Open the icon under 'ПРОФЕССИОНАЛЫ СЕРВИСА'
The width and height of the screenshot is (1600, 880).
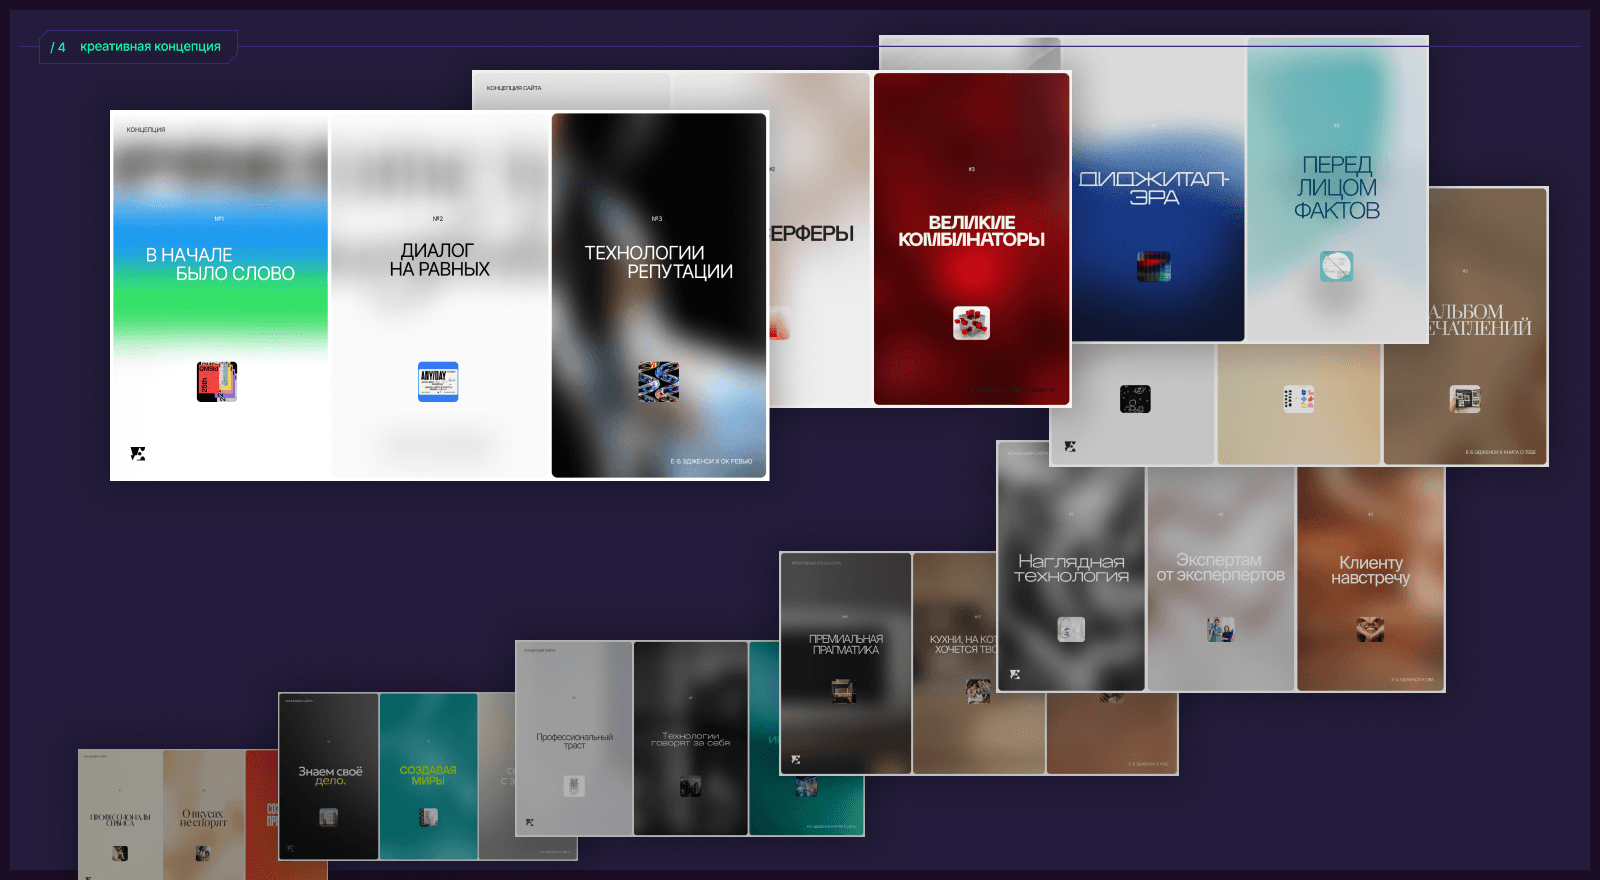(x=120, y=853)
